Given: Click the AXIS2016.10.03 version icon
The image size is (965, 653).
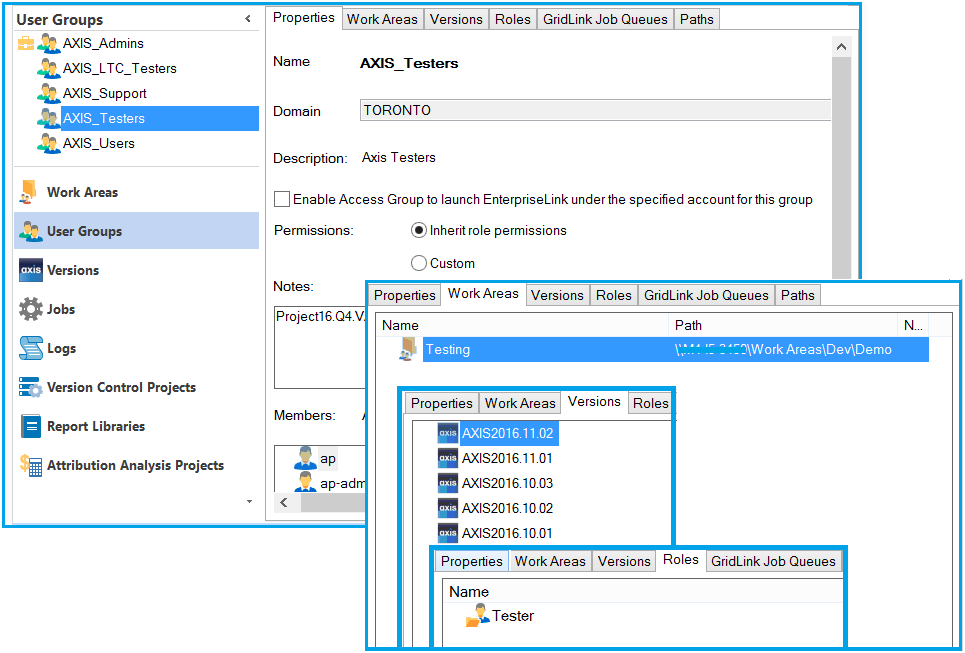Looking at the screenshot, I should click(x=447, y=483).
